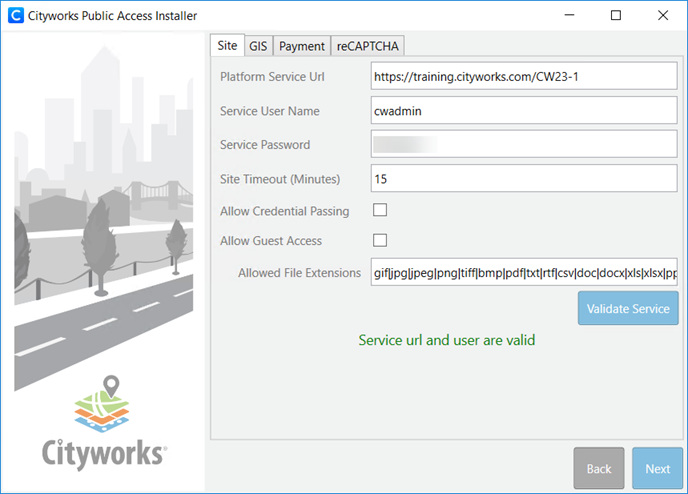Select the Payment tab
The height and width of the screenshot is (494, 688).
point(301,46)
